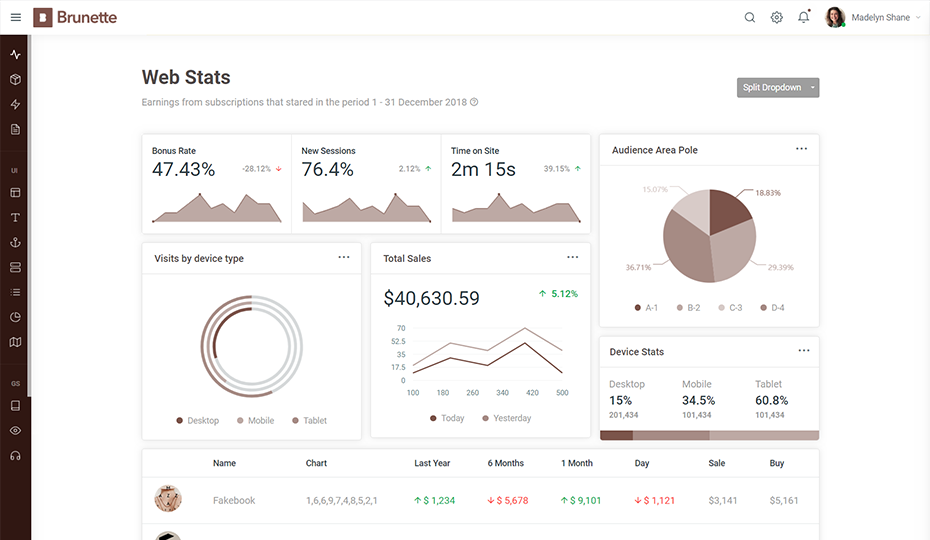Viewport: 930px width, 540px height.
Task: Sort by the Day column header
Action: point(642,463)
